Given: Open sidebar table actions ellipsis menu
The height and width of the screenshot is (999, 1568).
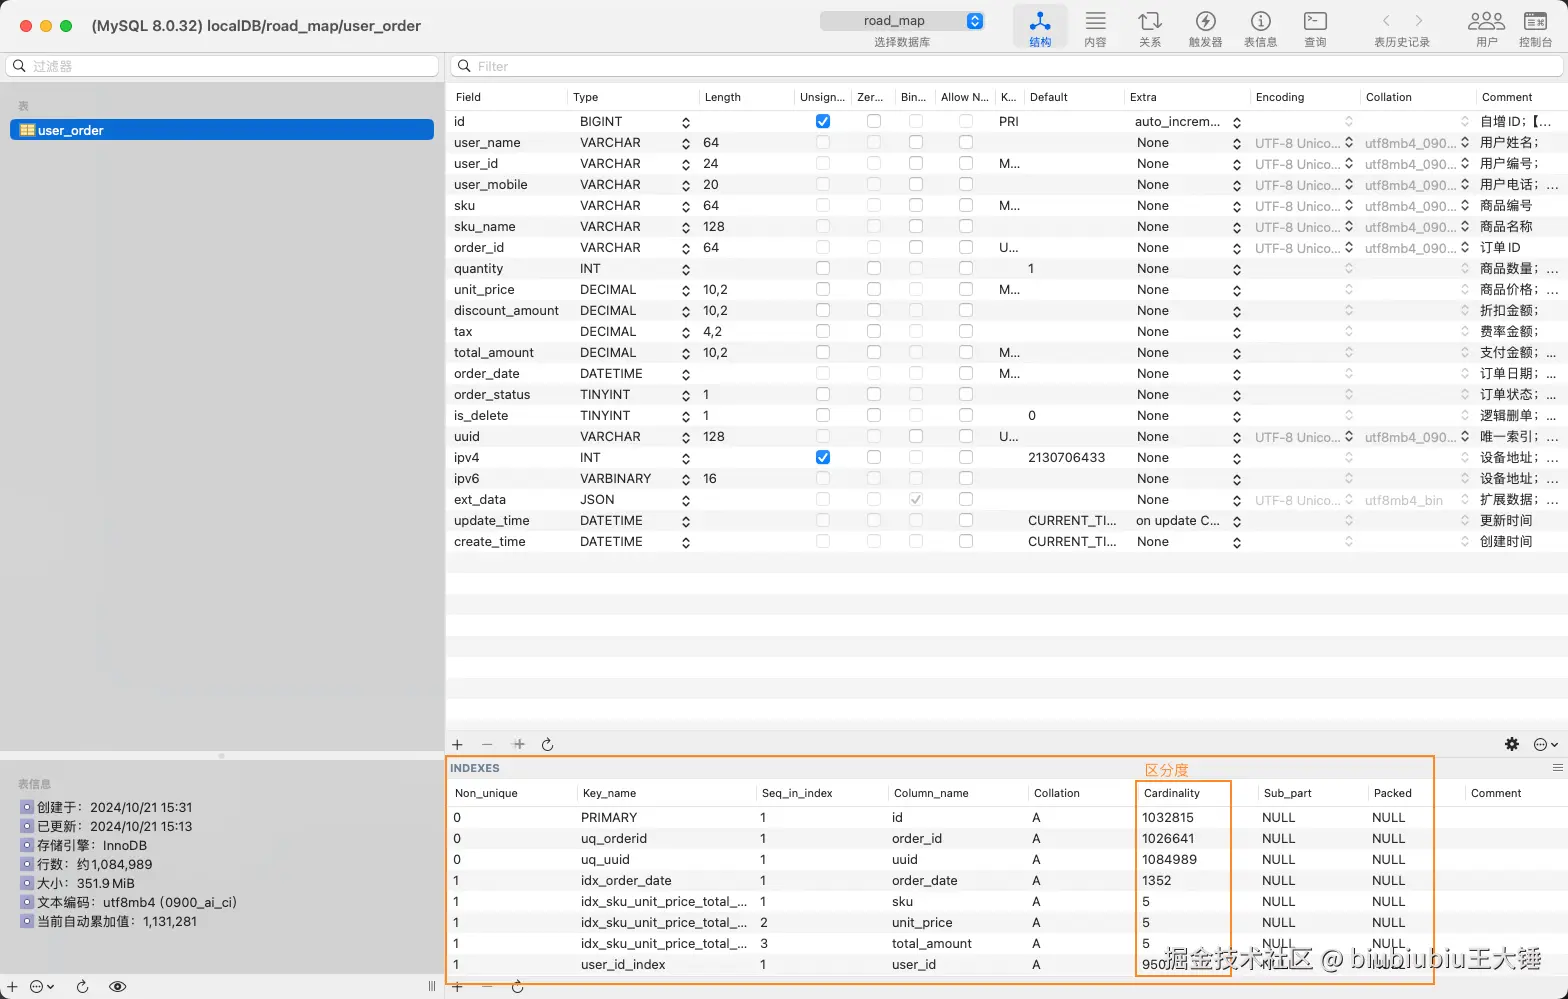Looking at the screenshot, I should pos(42,987).
